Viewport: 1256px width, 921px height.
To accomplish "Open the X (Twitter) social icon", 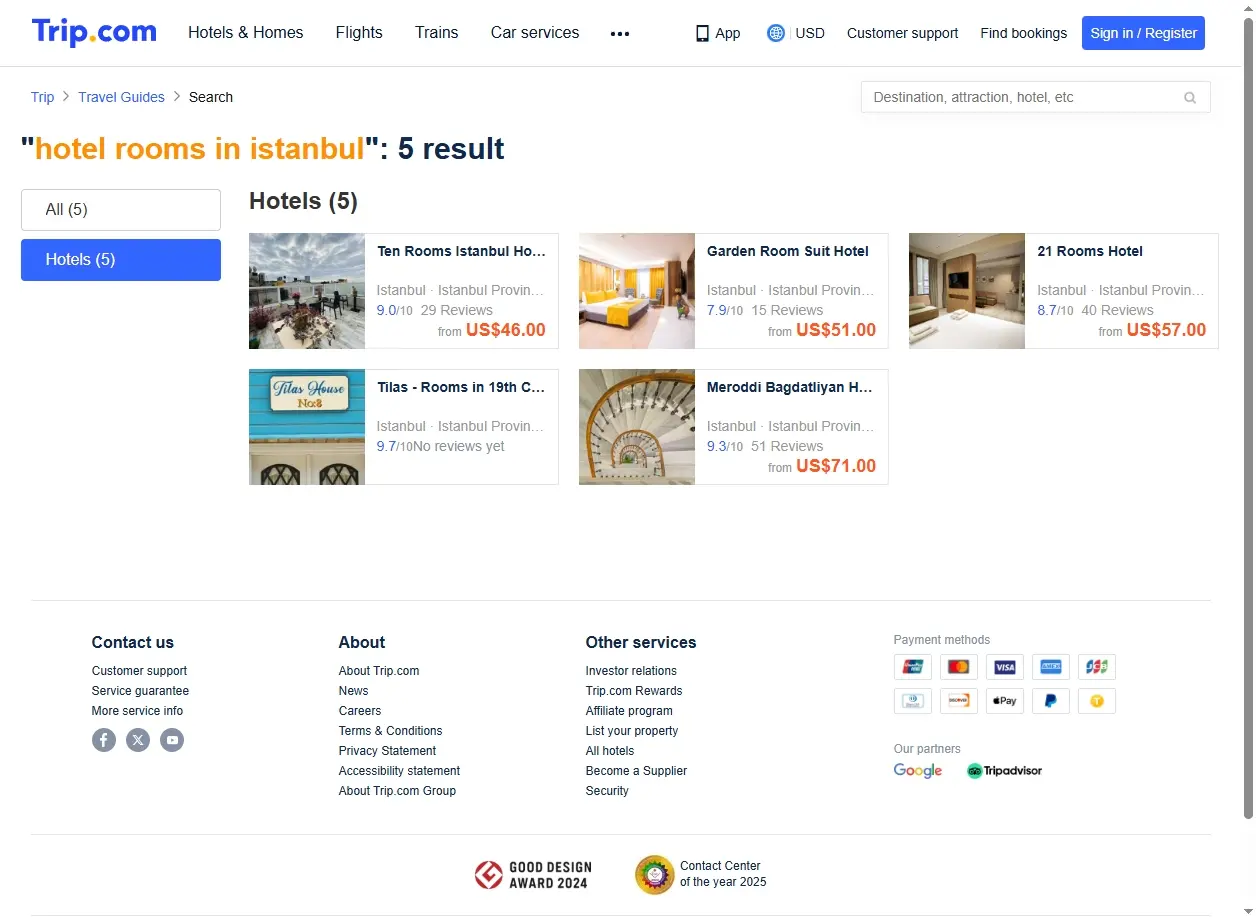I will 138,740.
